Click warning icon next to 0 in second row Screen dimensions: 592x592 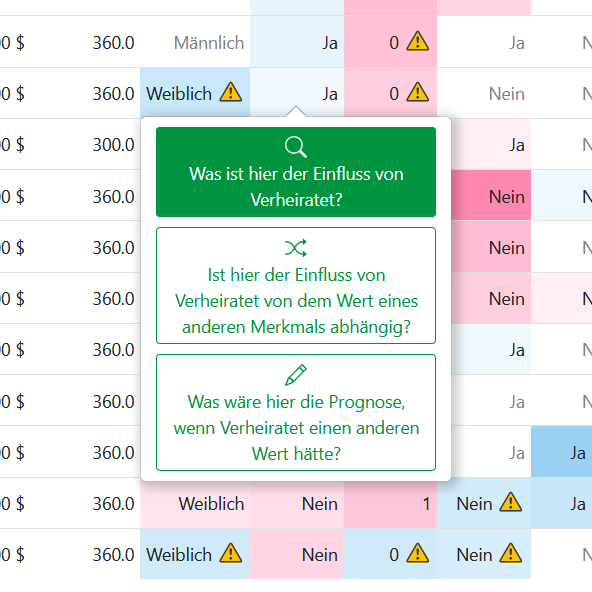[418, 92]
